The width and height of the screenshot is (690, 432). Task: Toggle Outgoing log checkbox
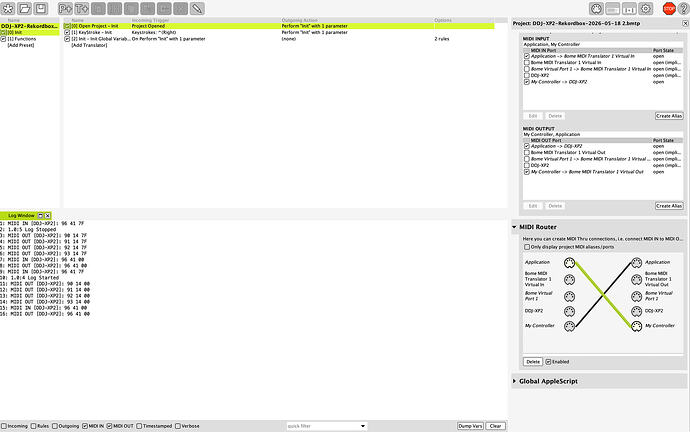(55, 426)
